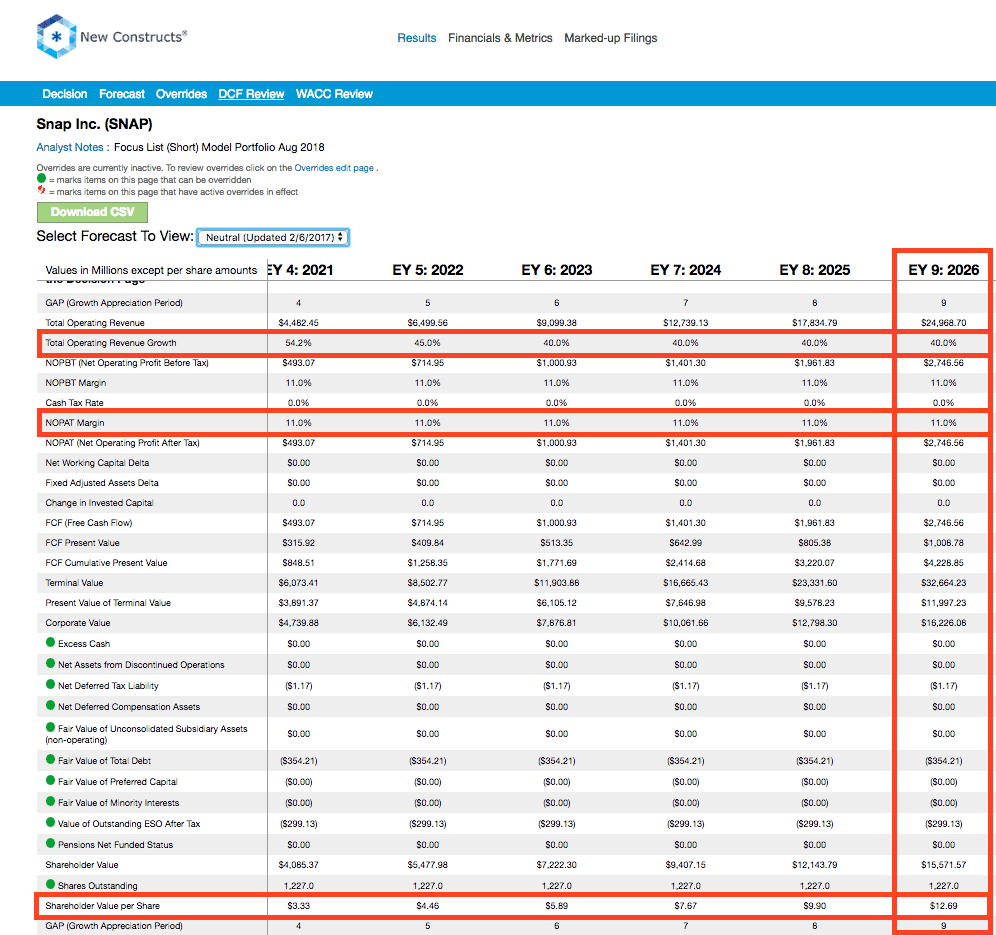Click the red legend marker for active overrides
Screen dimensions: 996x935
[41, 190]
